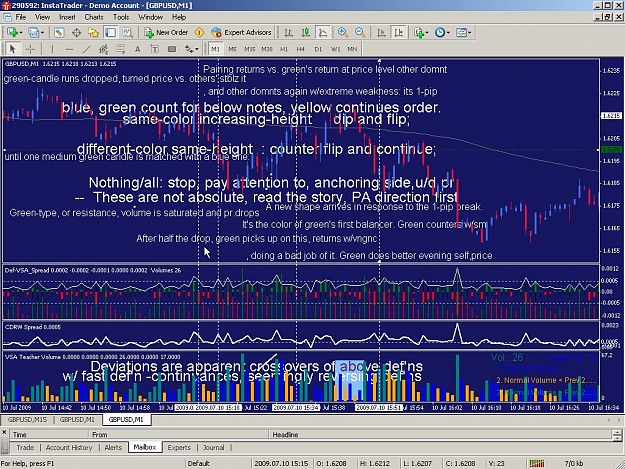This screenshot has height=469, width=625.
Task: Open the Help menu
Action: (x=179, y=17)
